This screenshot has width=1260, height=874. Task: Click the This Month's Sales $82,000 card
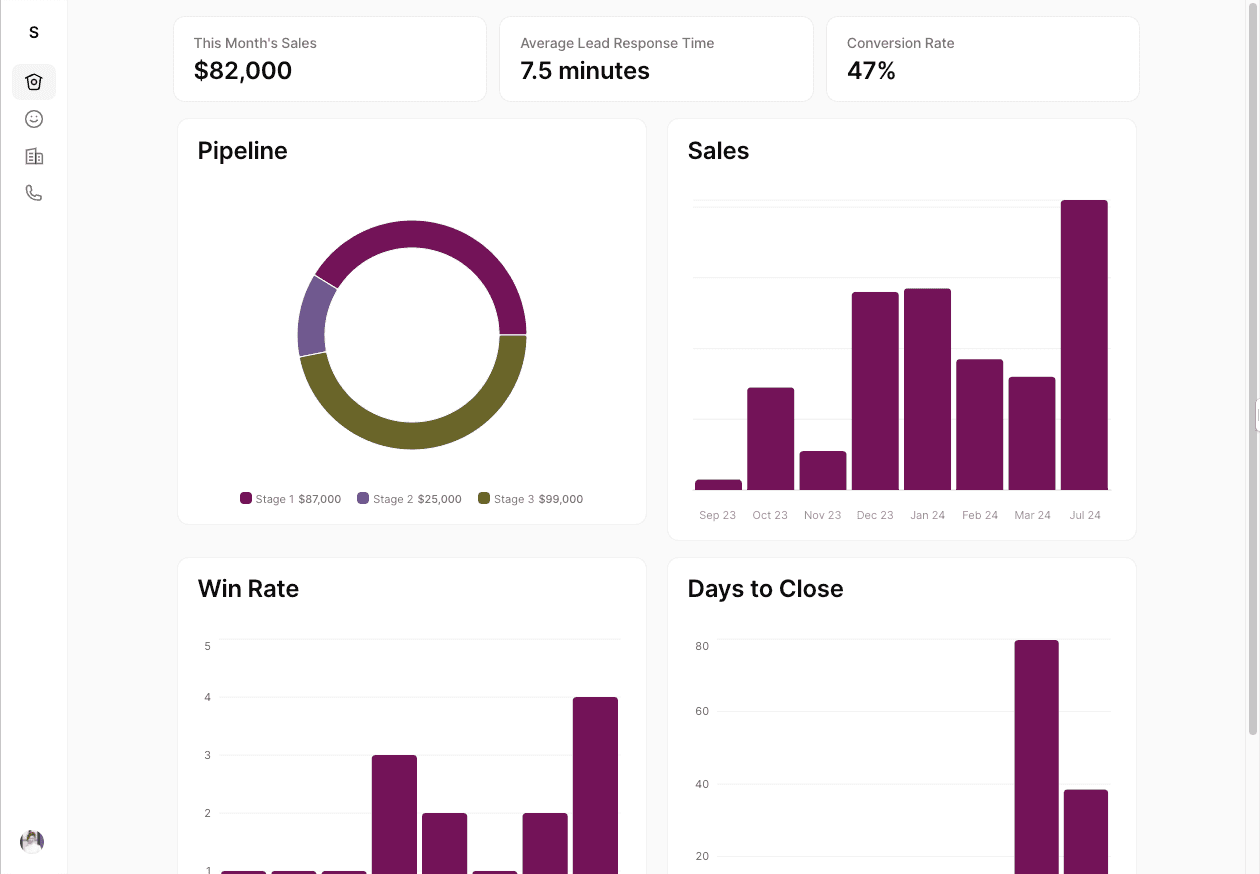point(330,59)
